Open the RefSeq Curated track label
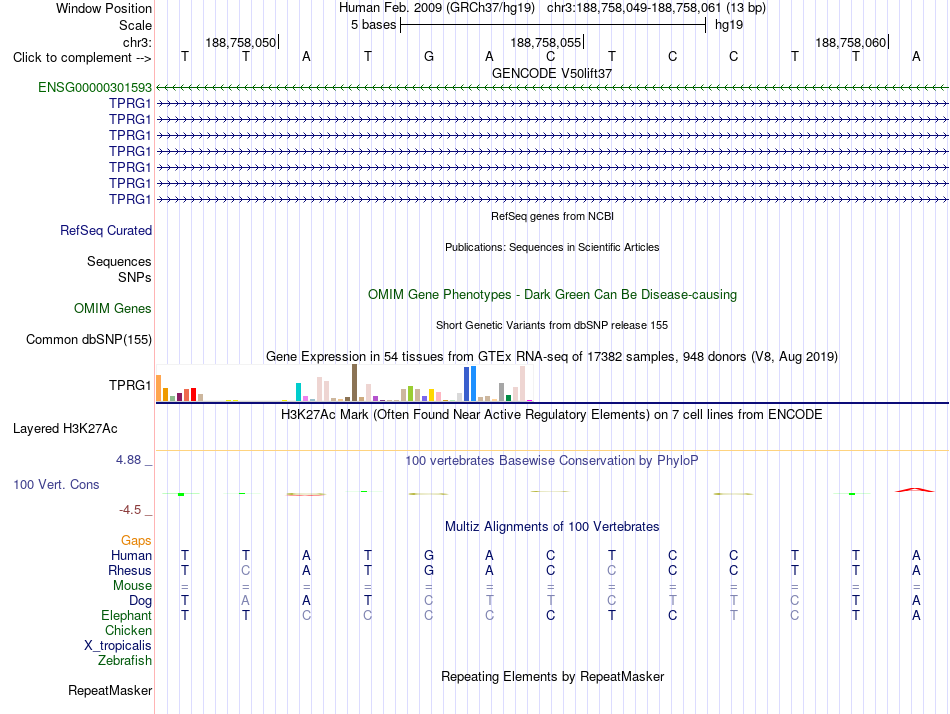Image resolution: width=950 pixels, height=714 pixels. point(106,230)
